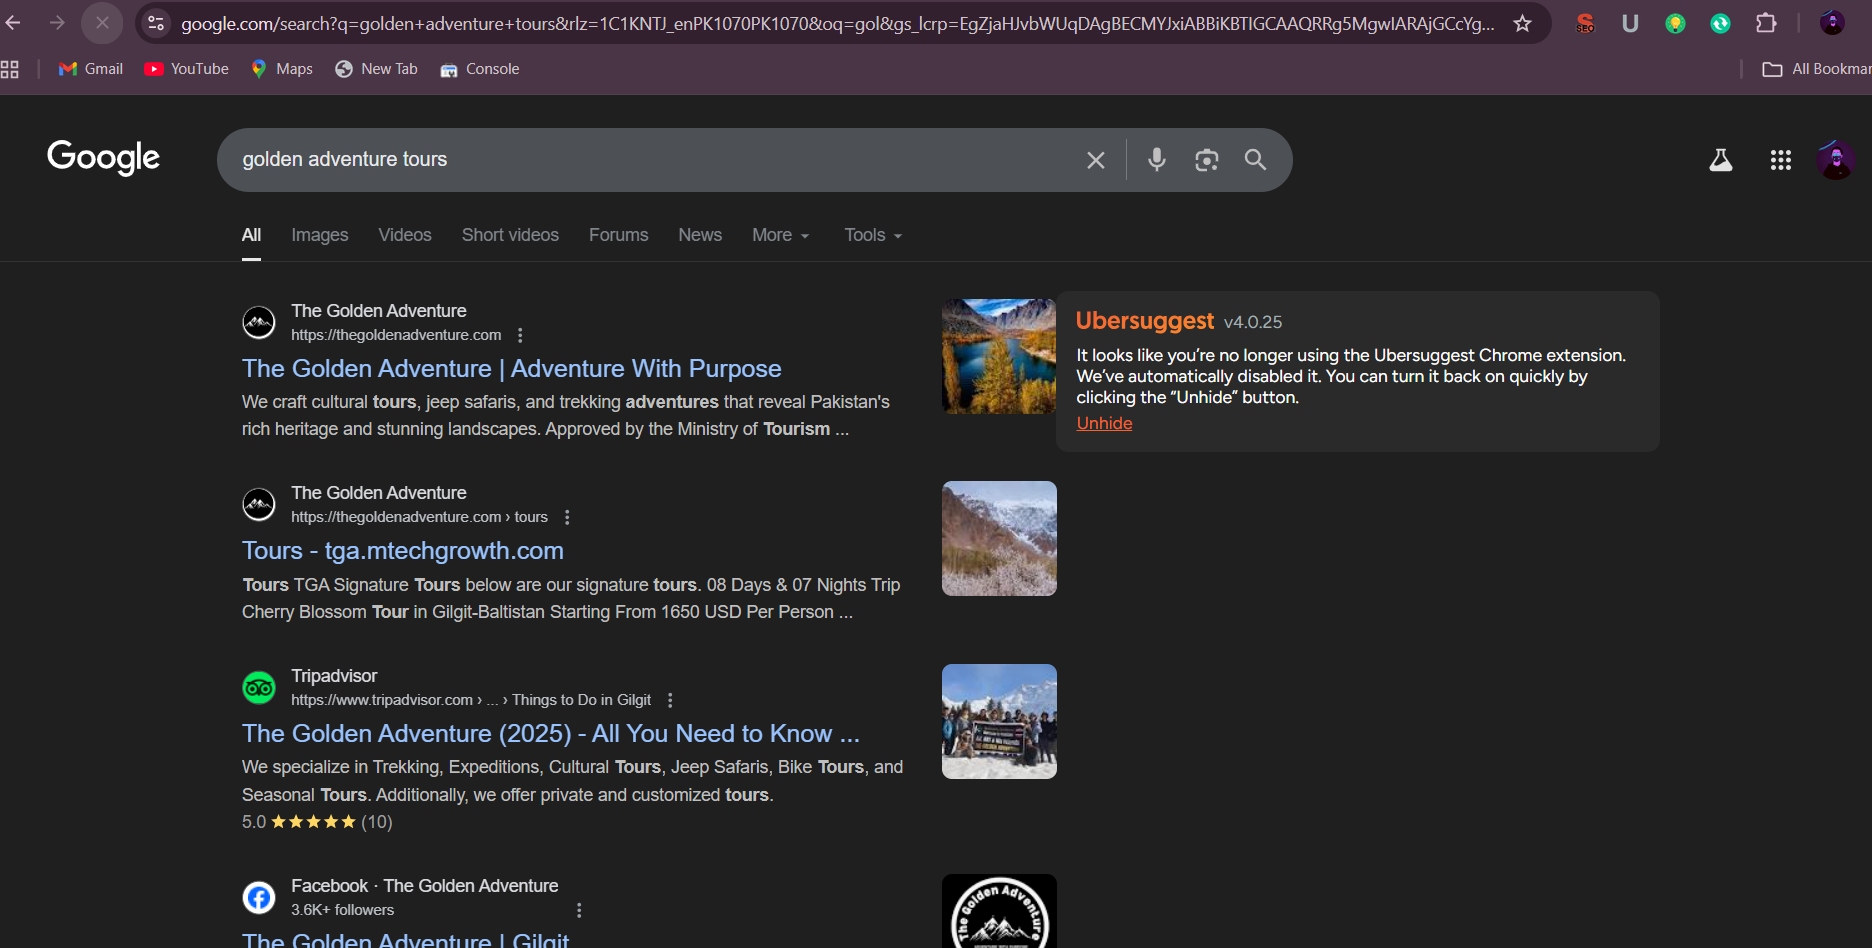Select the All results tab
The height and width of the screenshot is (948, 1872).
251,236
